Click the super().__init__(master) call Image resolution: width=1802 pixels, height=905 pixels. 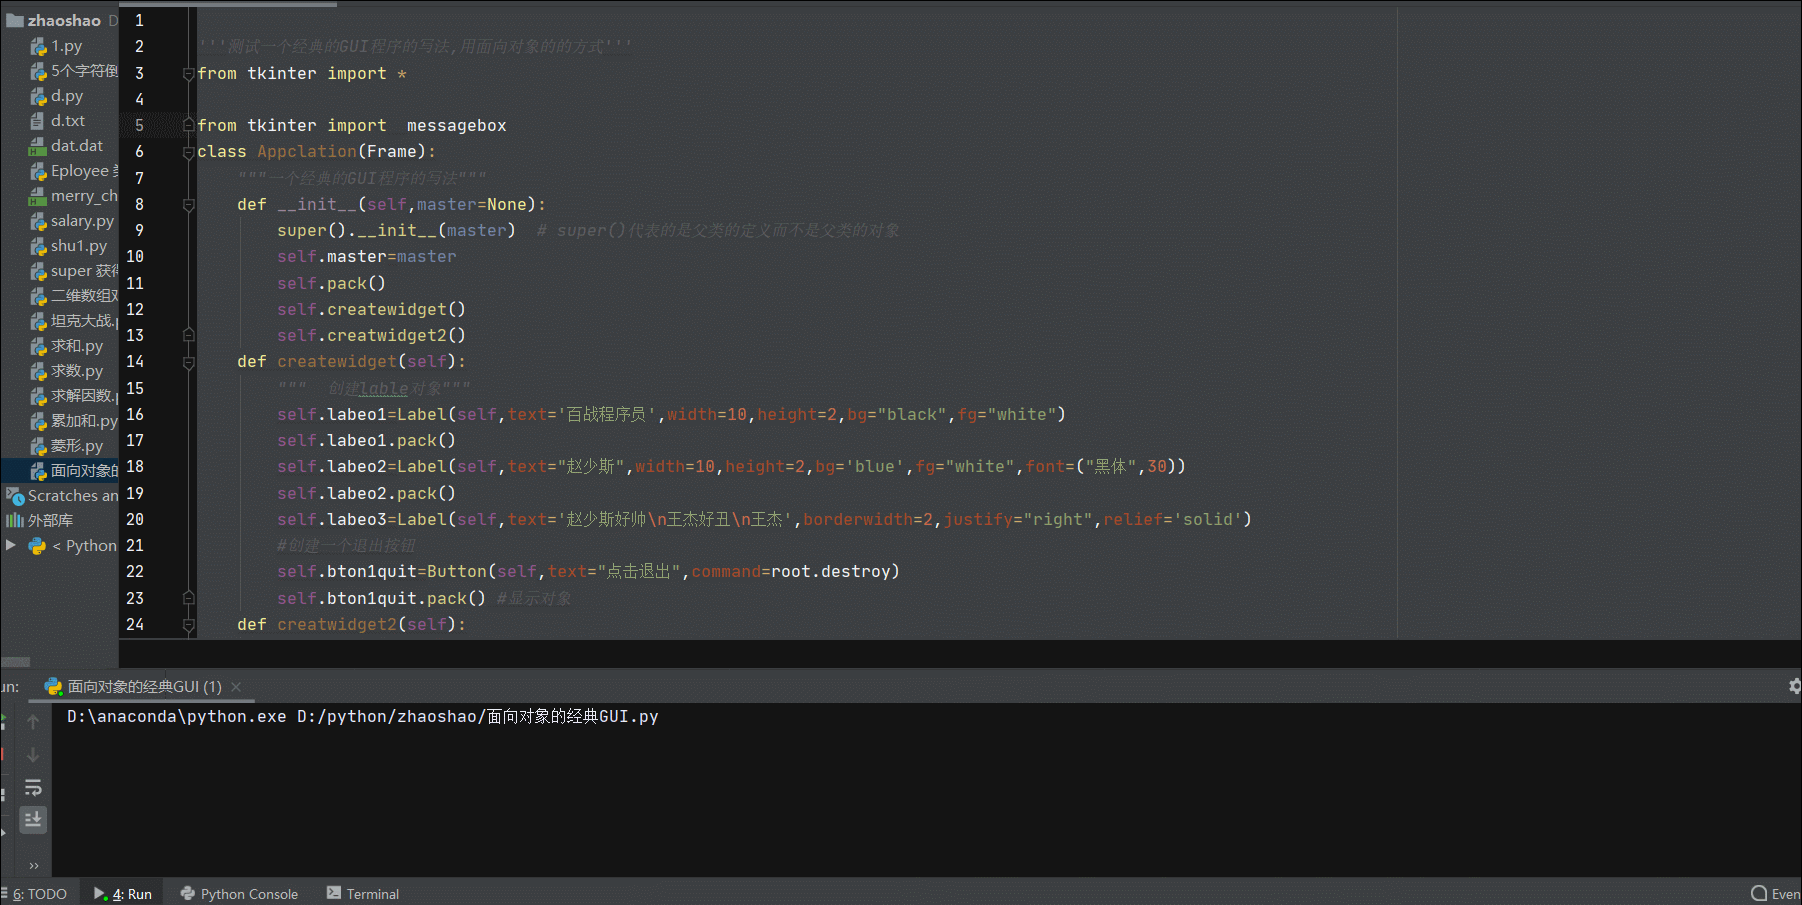click(396, 231)
